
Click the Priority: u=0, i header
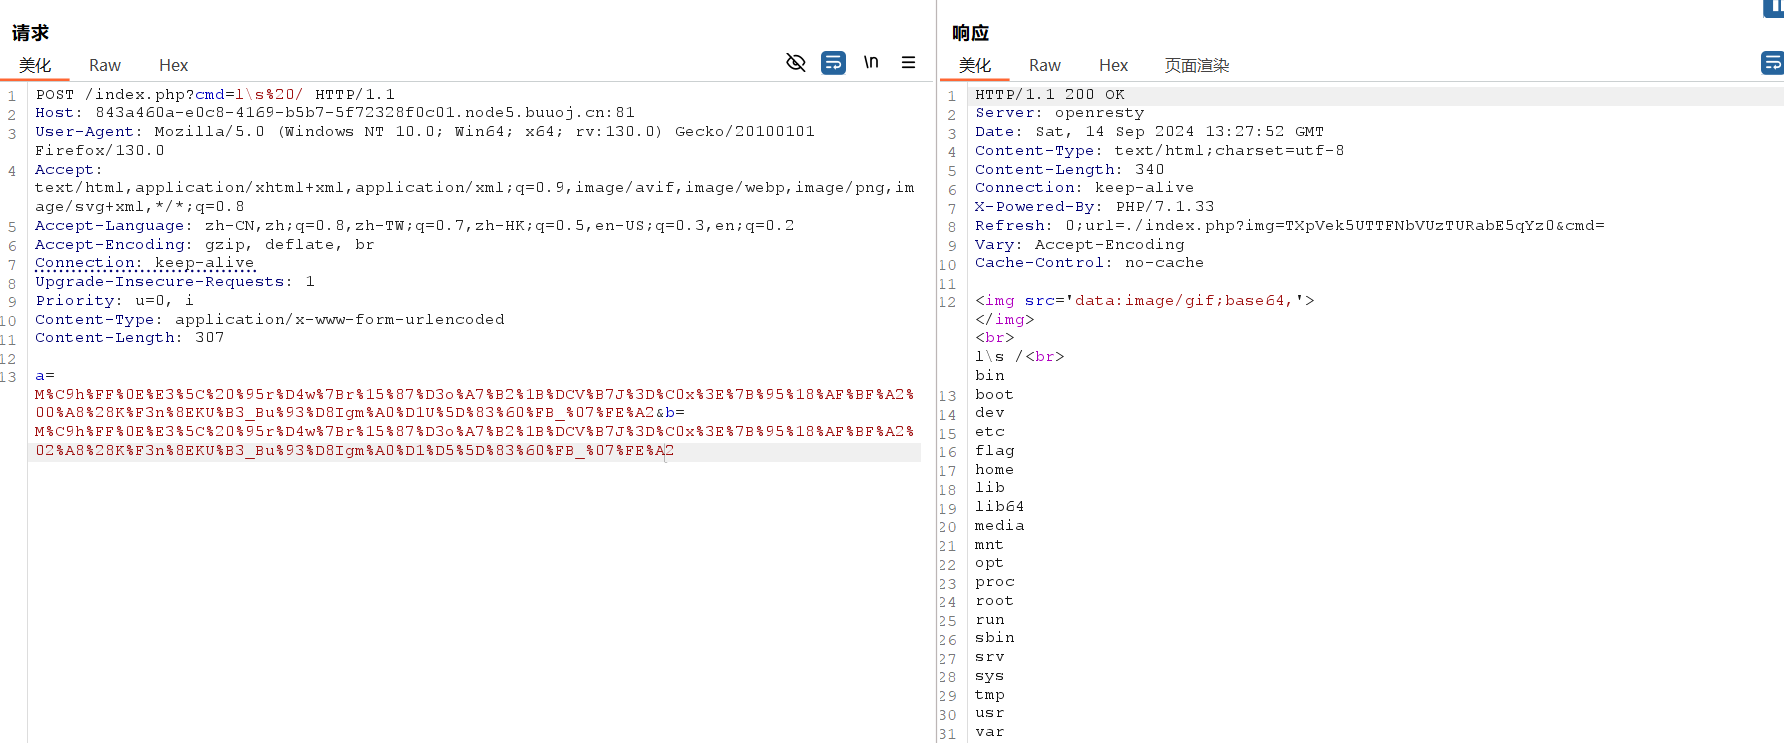[x=115, y=301]
